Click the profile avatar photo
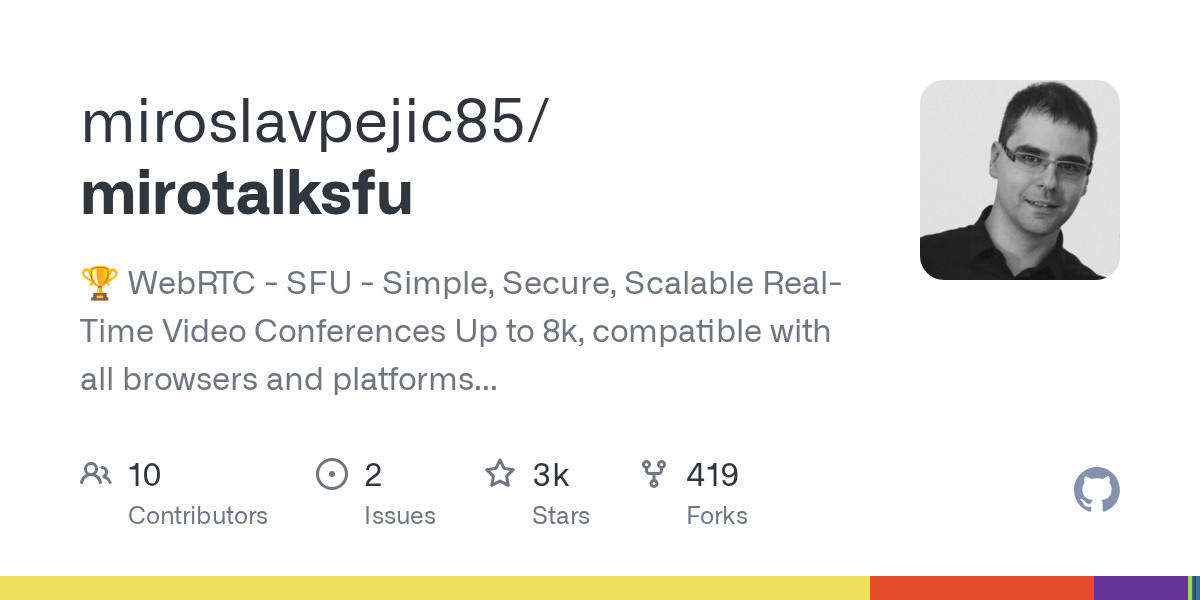The width and height of the screenshot is (1200, 600). tap(1019, 180)
